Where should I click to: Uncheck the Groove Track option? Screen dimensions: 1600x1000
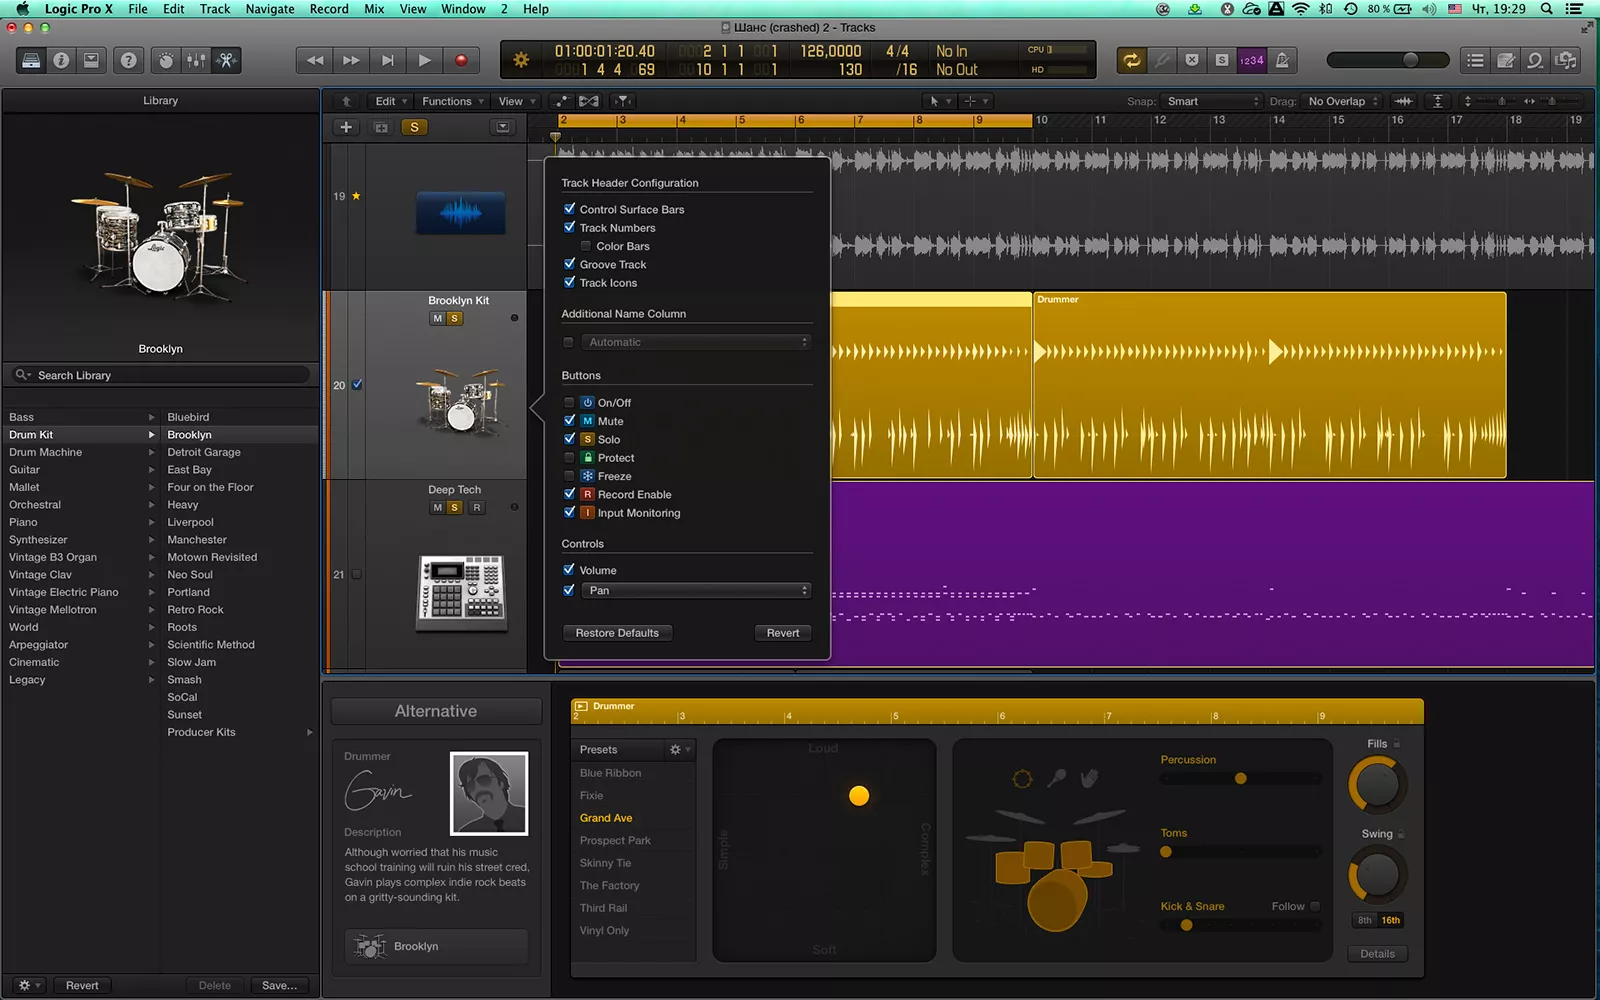coord(569,264)
